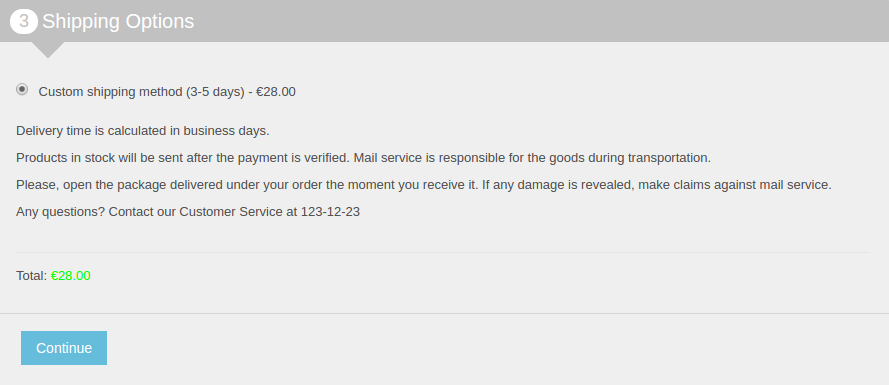Click the Any questions contact line
The image size is (889, 385).
click(x=188, y=212)
